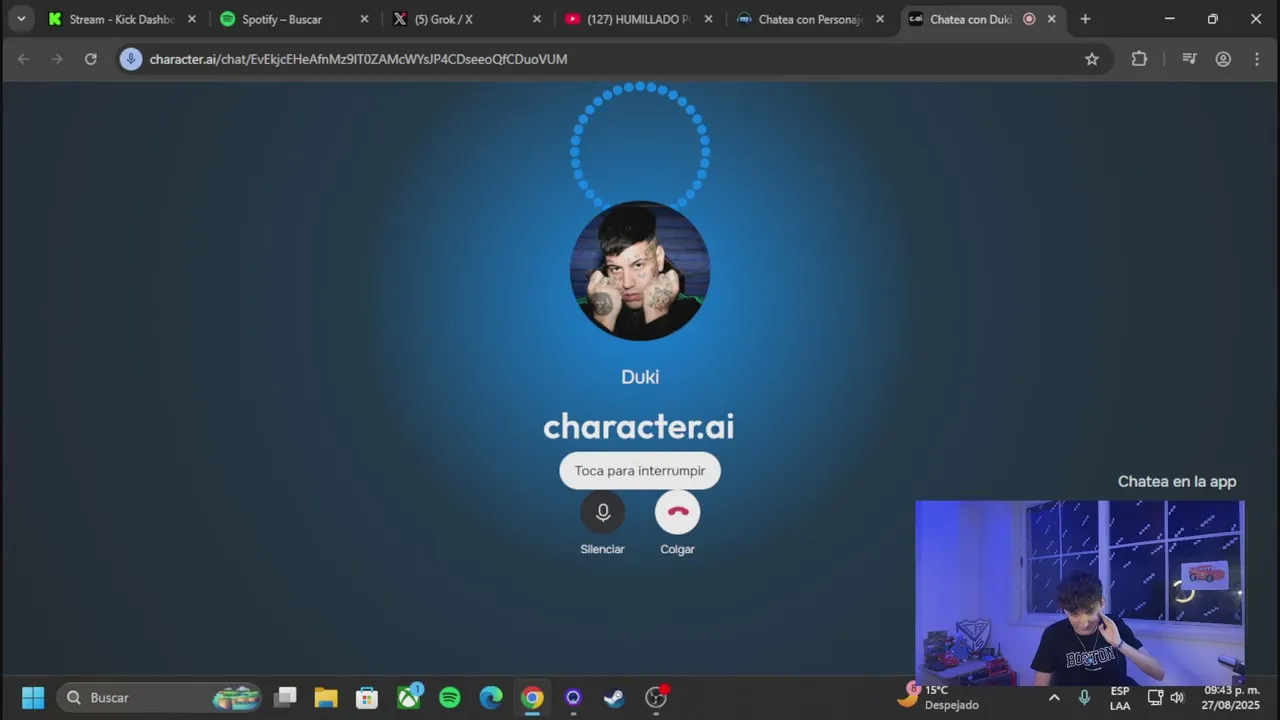The image size is (1280, 720).
Task: Open the clock showing 09:43 p. m.
Action: click(1232, 697)
